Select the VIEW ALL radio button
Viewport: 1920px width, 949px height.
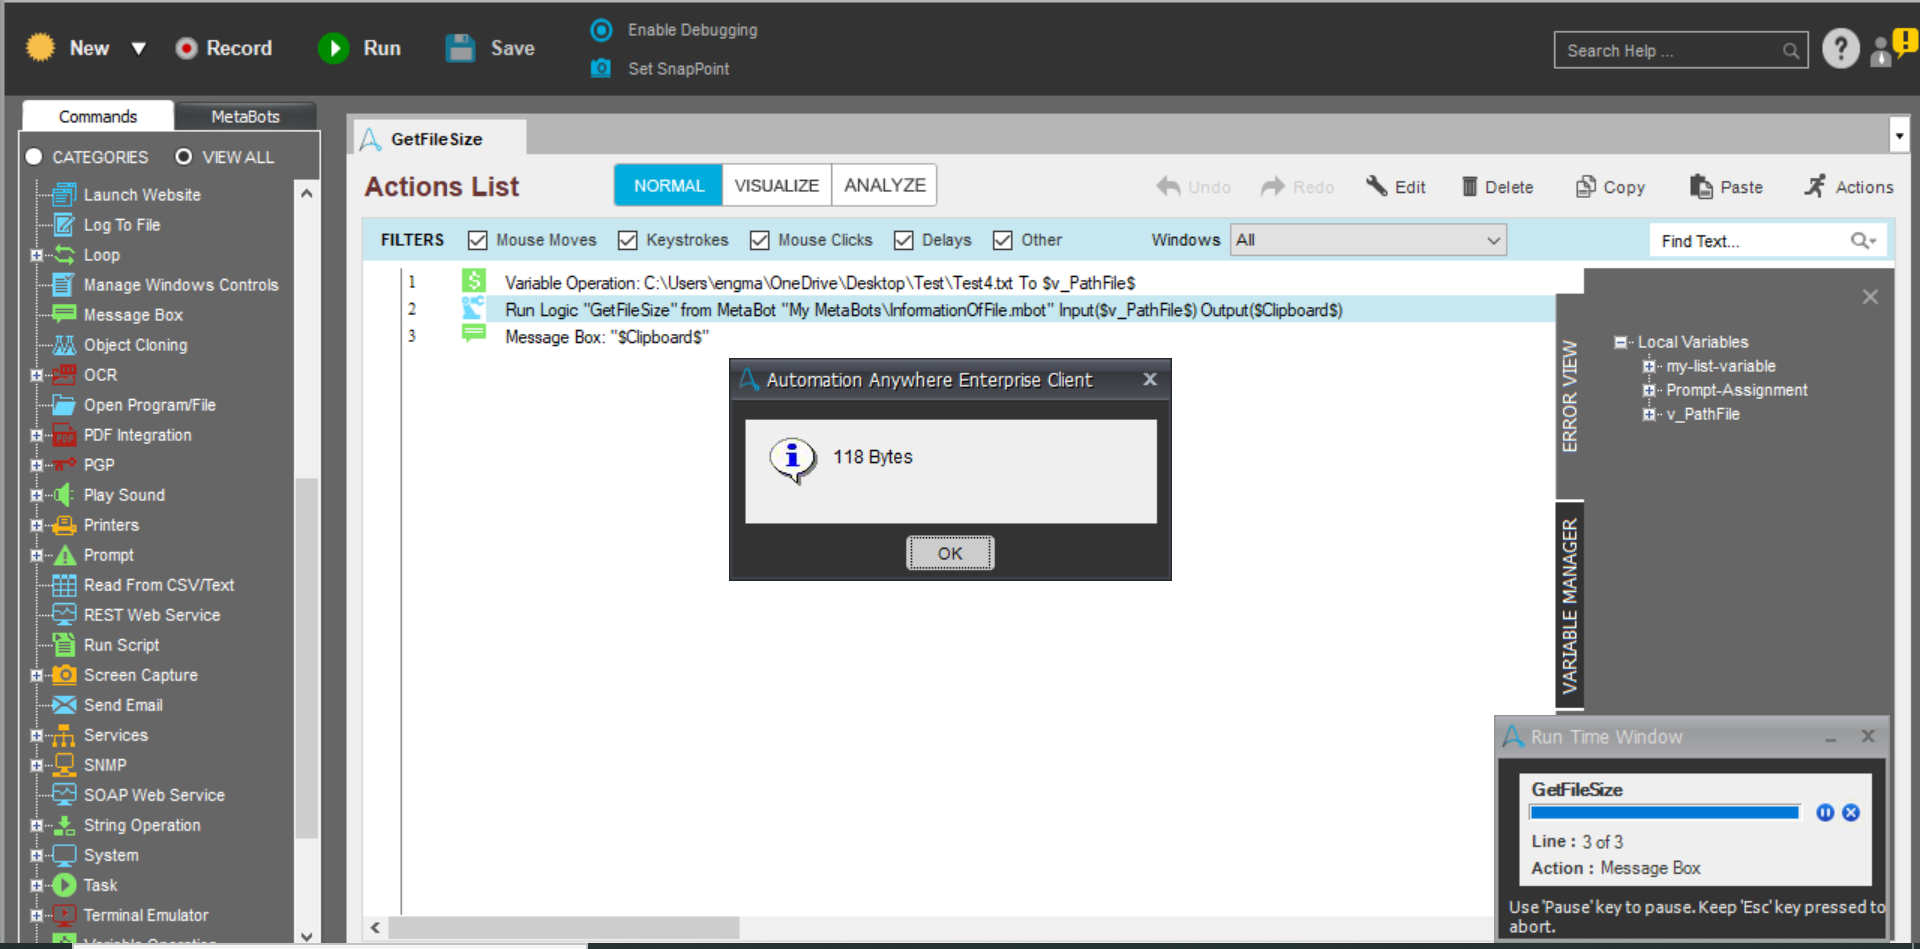point(184,157)
